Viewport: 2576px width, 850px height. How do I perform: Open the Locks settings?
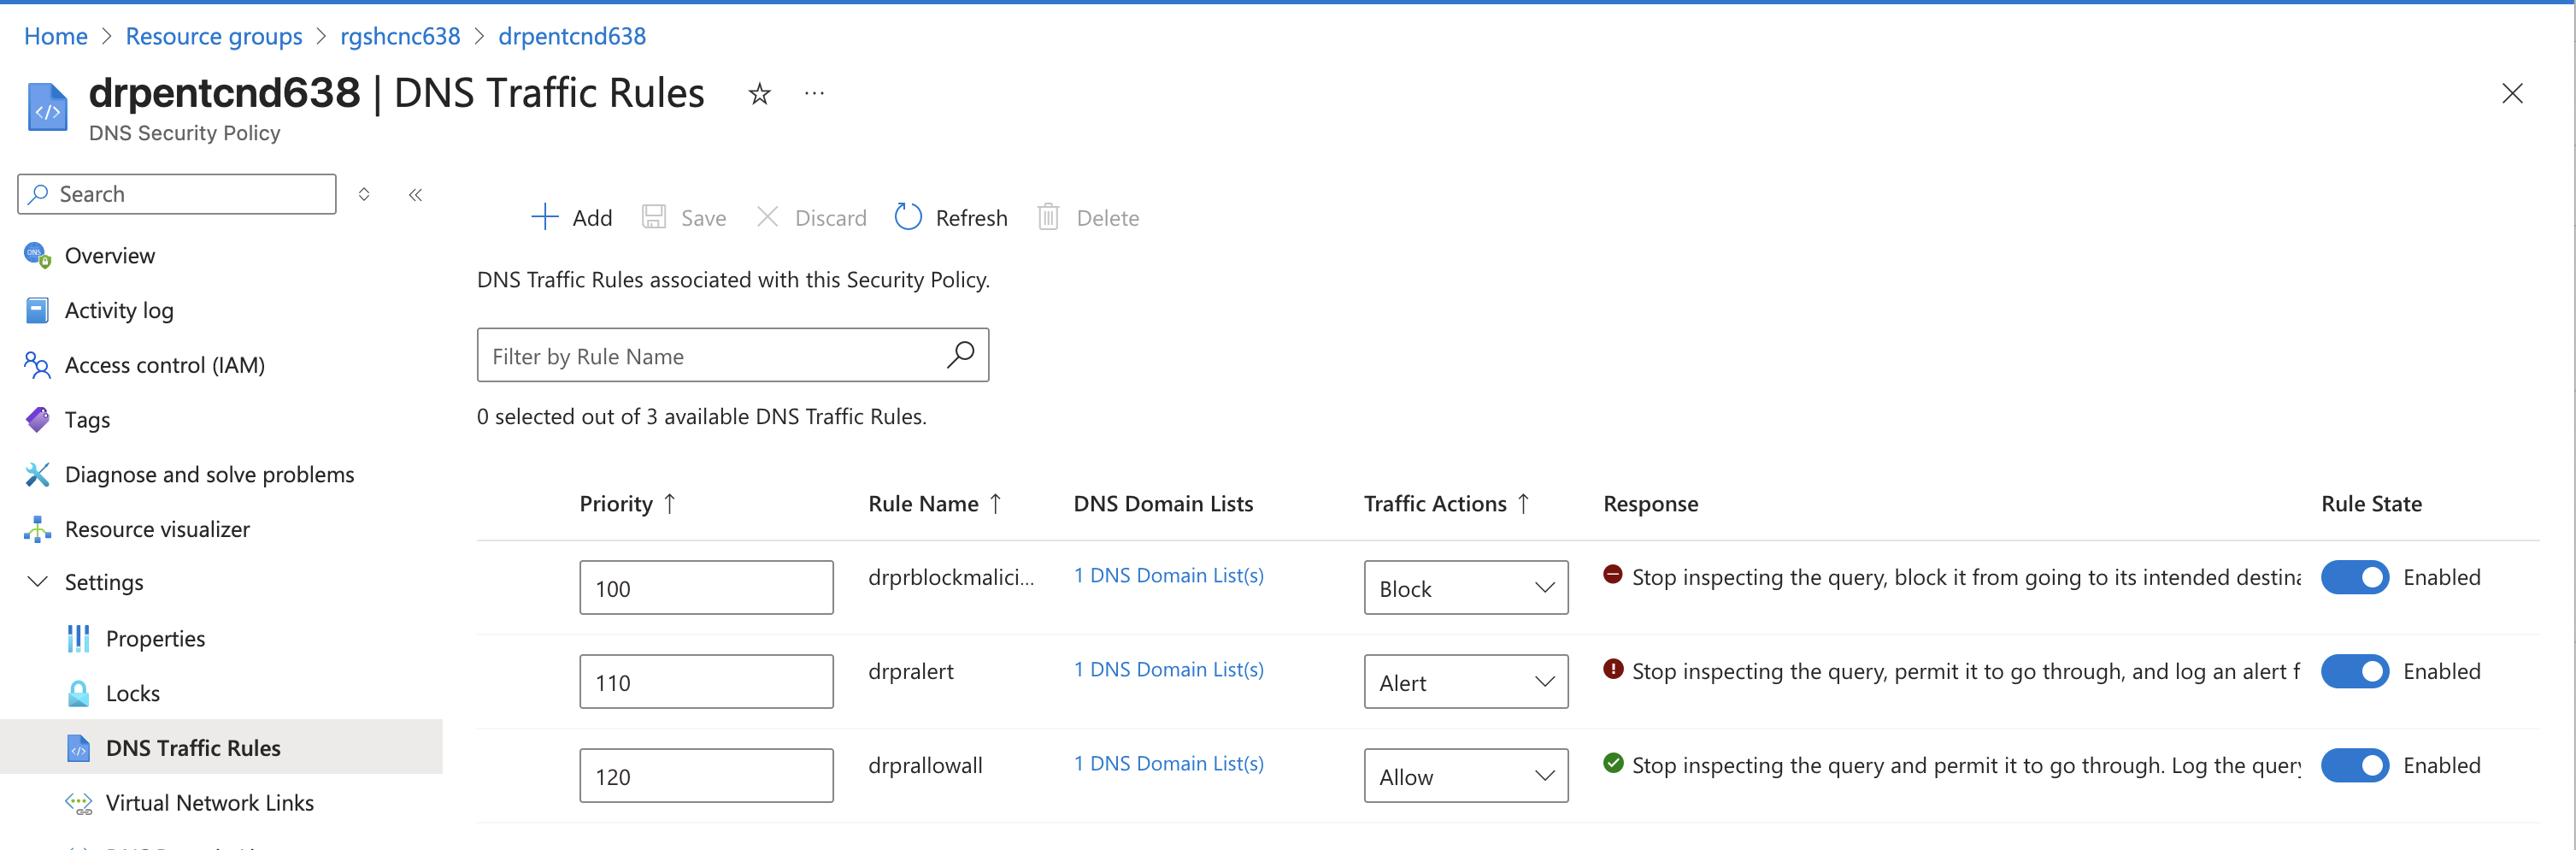pyautogui.click(x=132, y=692)
